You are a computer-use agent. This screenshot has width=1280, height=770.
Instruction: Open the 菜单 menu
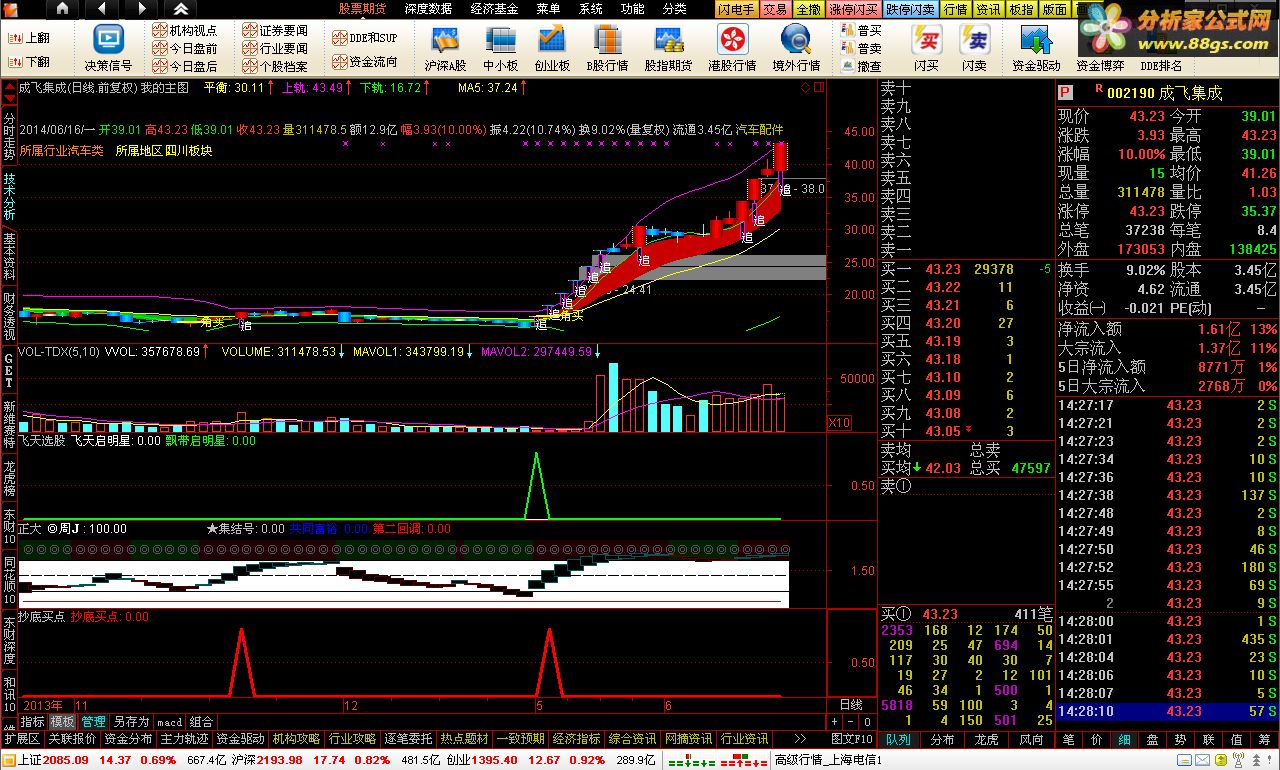(548, 9)
